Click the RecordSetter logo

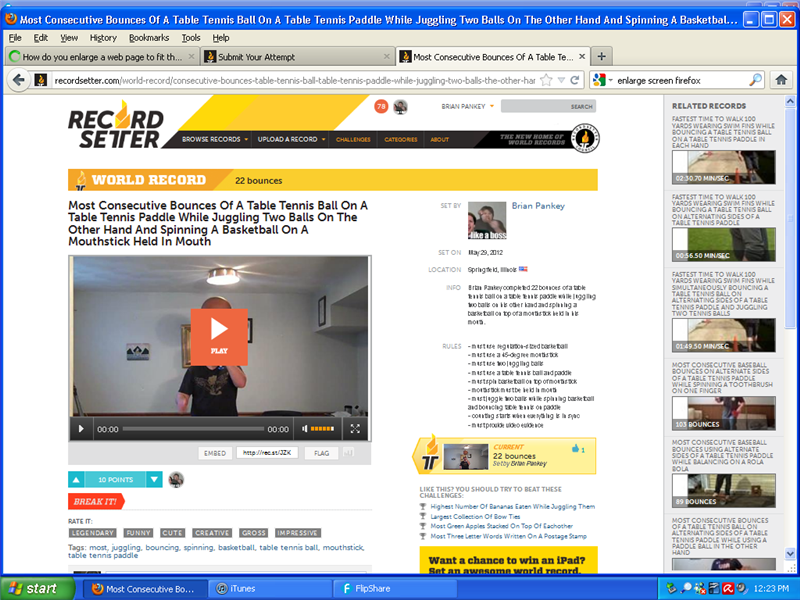pos(116,125)
